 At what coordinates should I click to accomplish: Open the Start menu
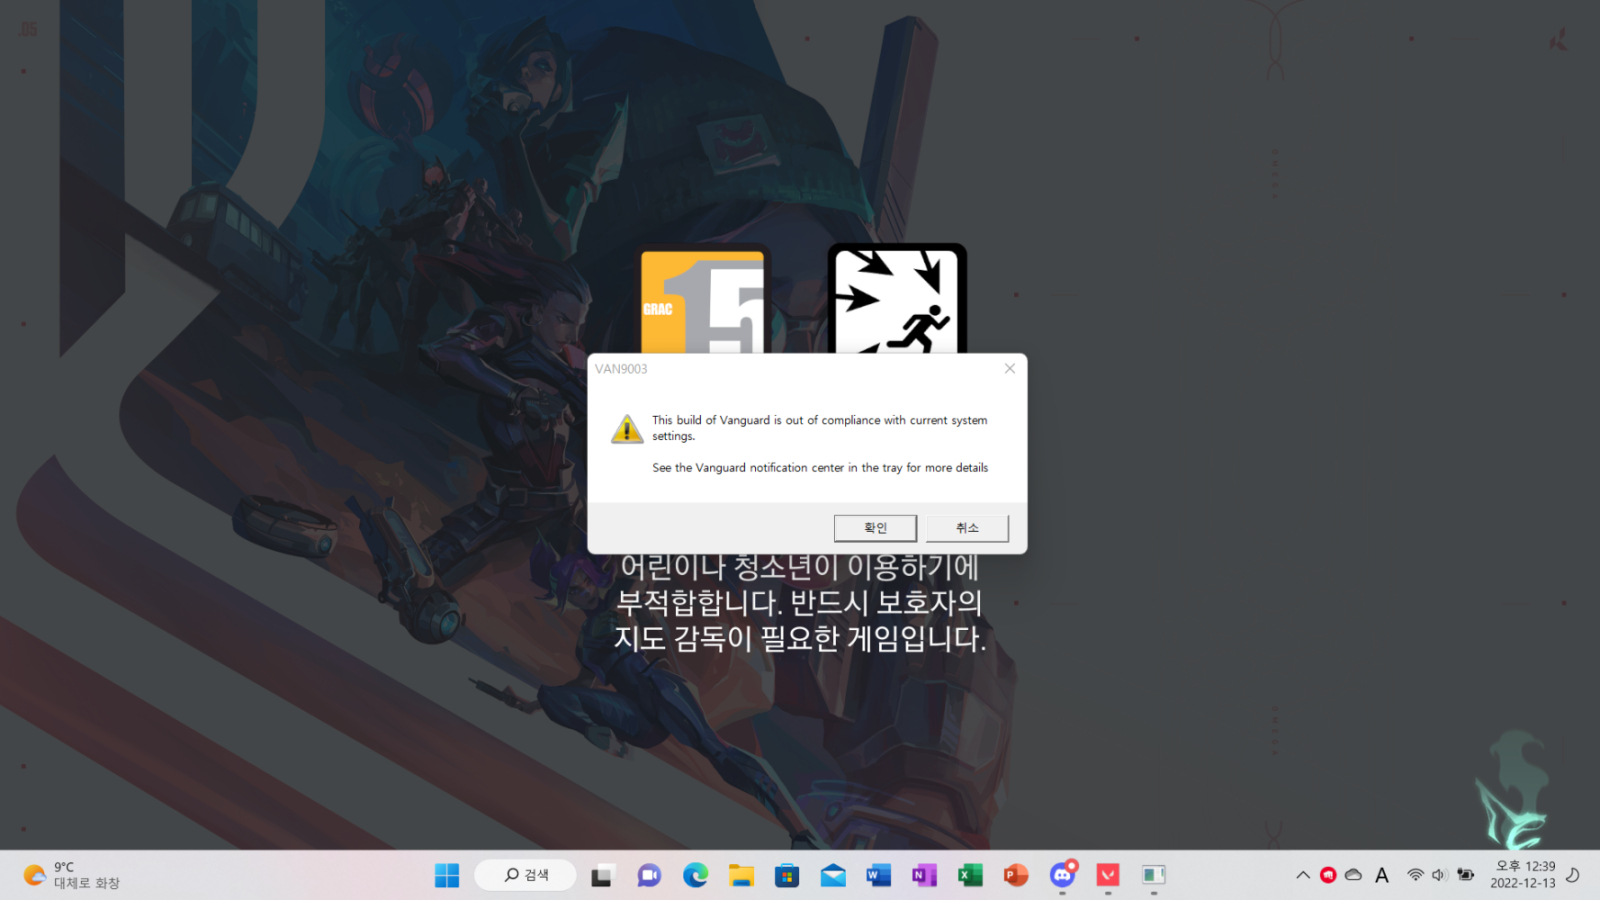pyautogui.click(x=447, y=875)
